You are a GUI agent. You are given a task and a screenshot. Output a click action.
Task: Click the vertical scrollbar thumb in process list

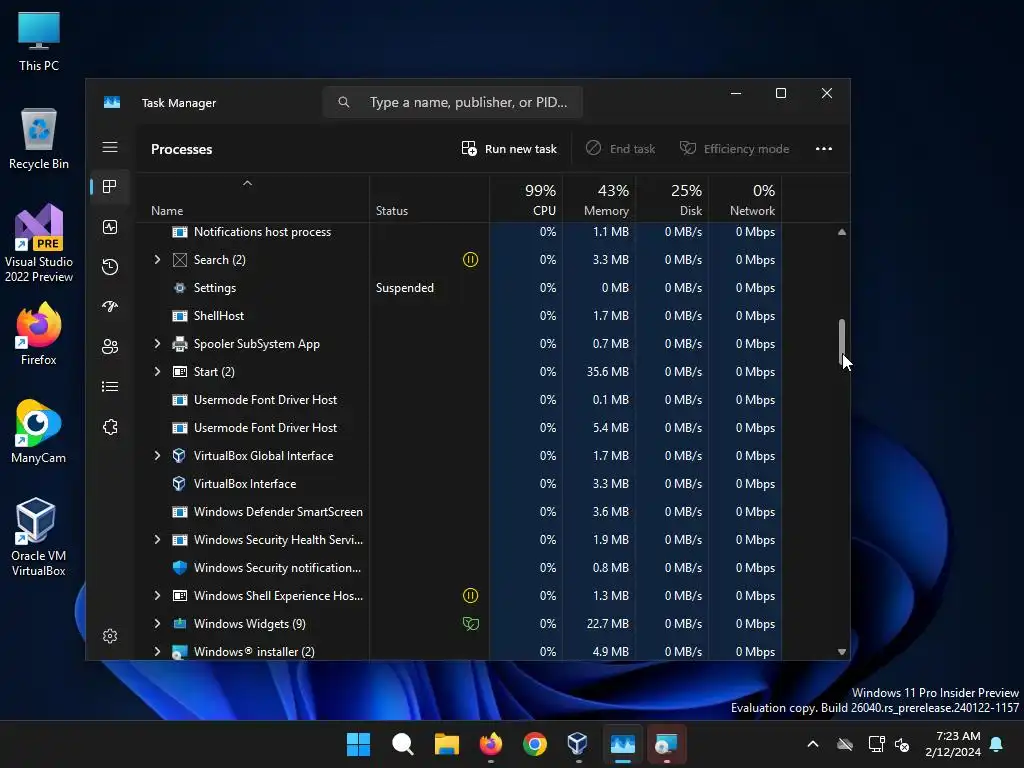(842, 342)
